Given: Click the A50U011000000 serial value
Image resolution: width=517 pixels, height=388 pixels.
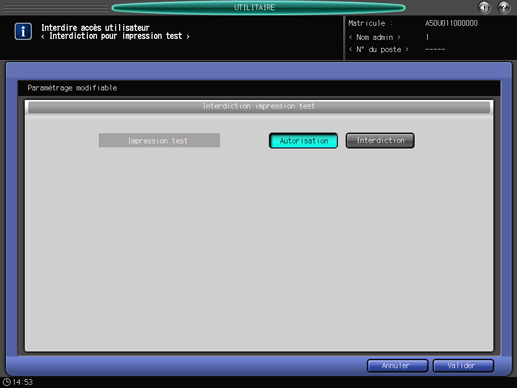Looking at the screenshot, I should coord(451,23).
